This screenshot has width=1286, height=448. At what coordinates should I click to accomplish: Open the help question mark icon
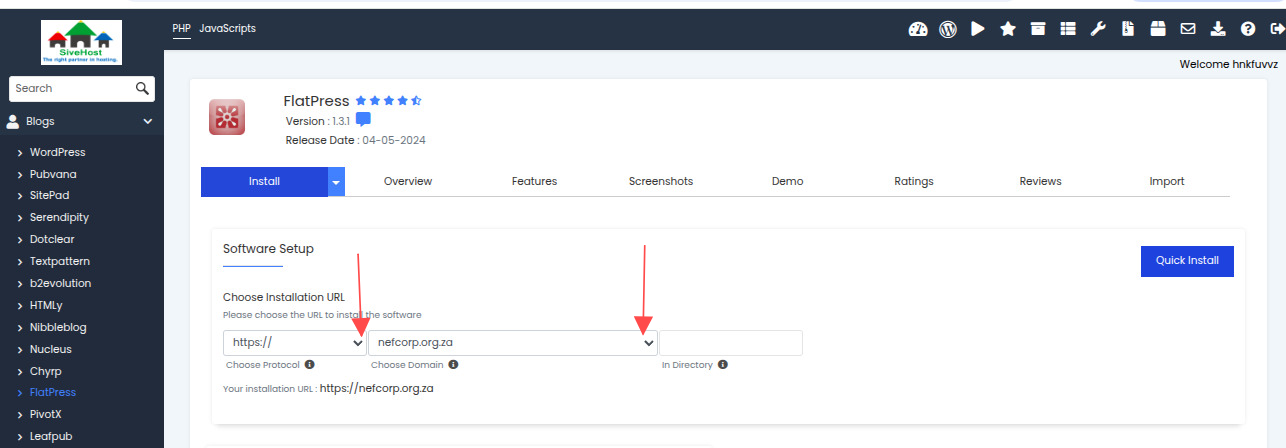[1248, 29]
